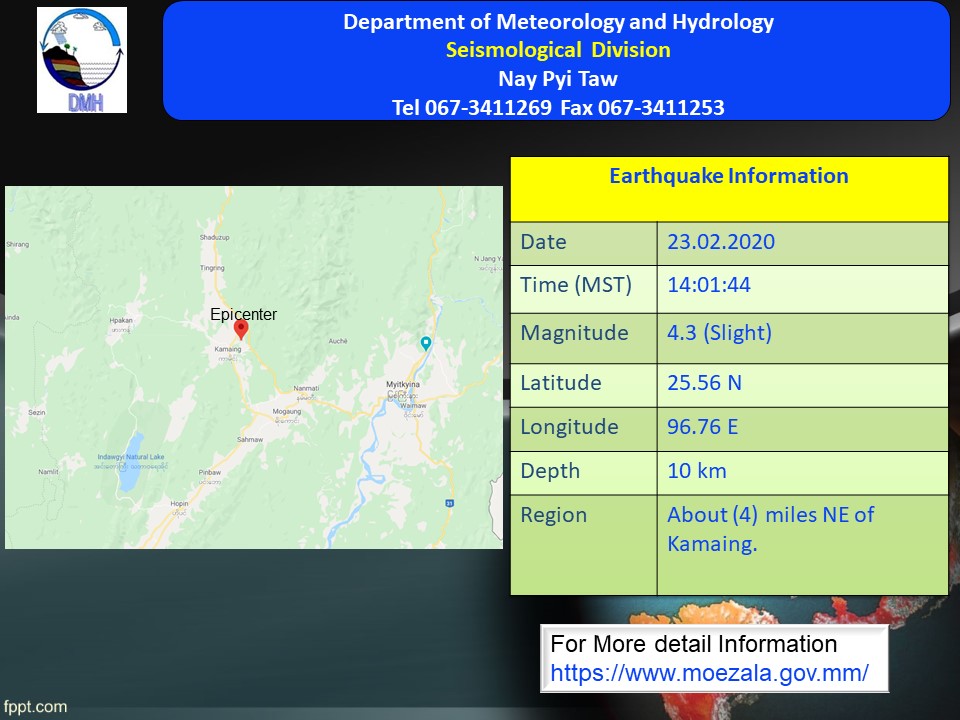
Task: Click the Auche label on map
Action: click(x=338, y=341)
